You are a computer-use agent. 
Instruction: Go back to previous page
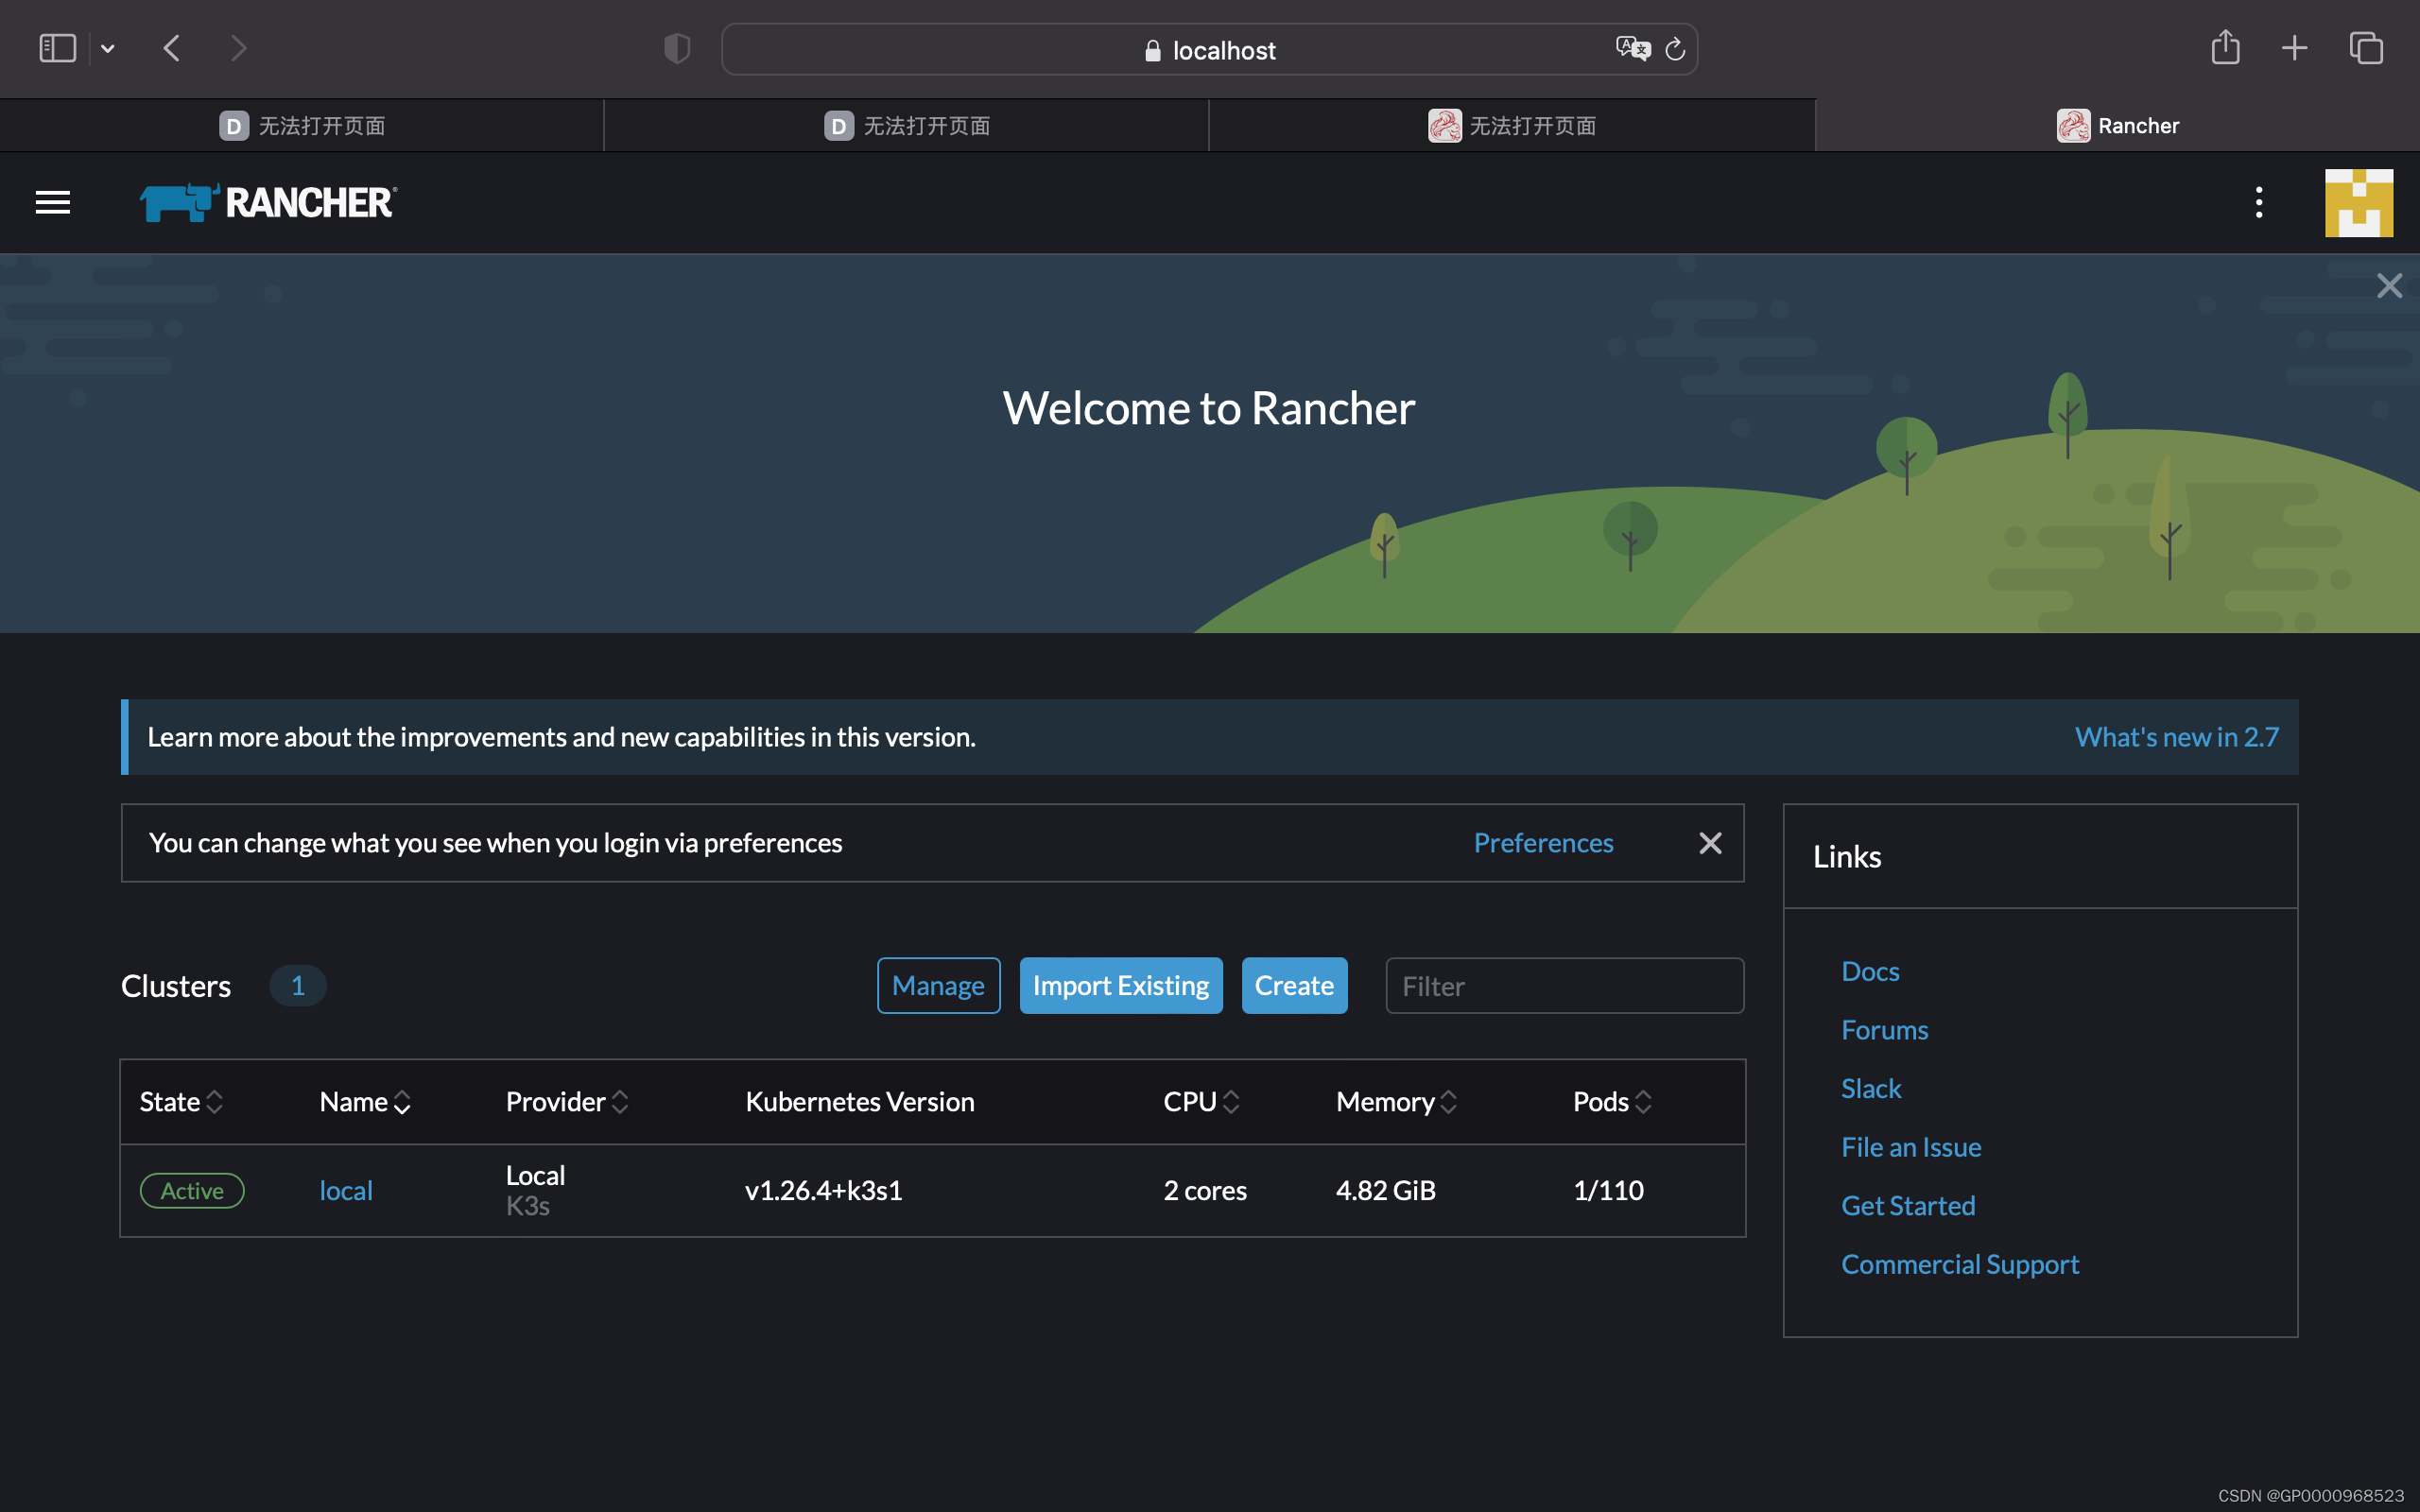point(172,48)
